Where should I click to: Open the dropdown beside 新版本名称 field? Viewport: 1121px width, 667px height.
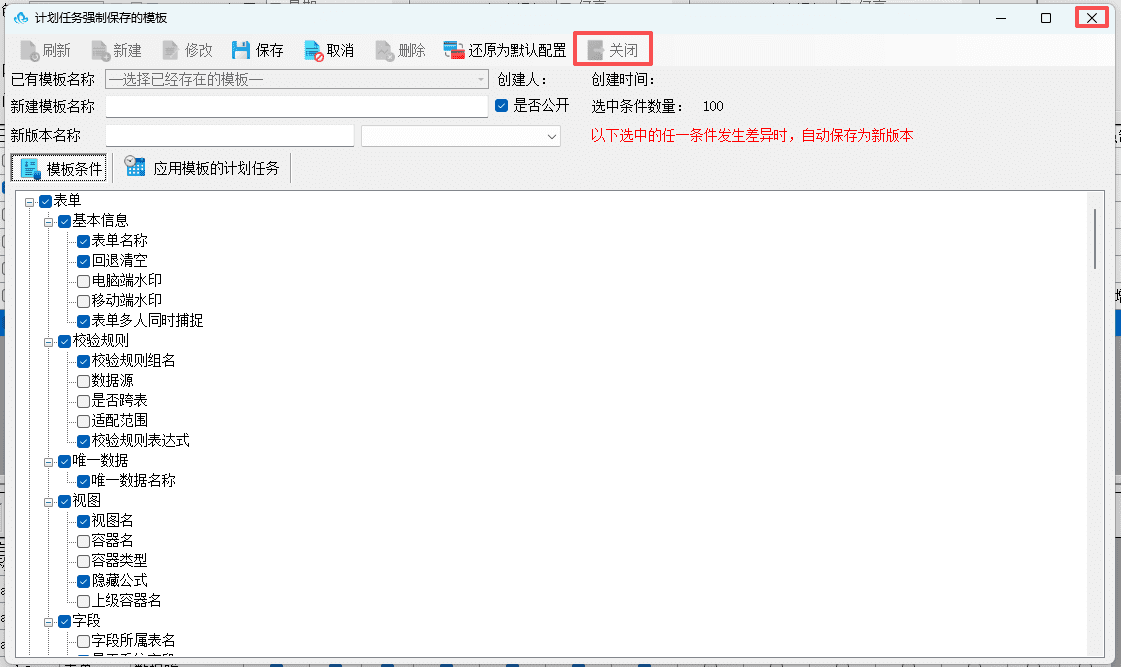[461, 136]
